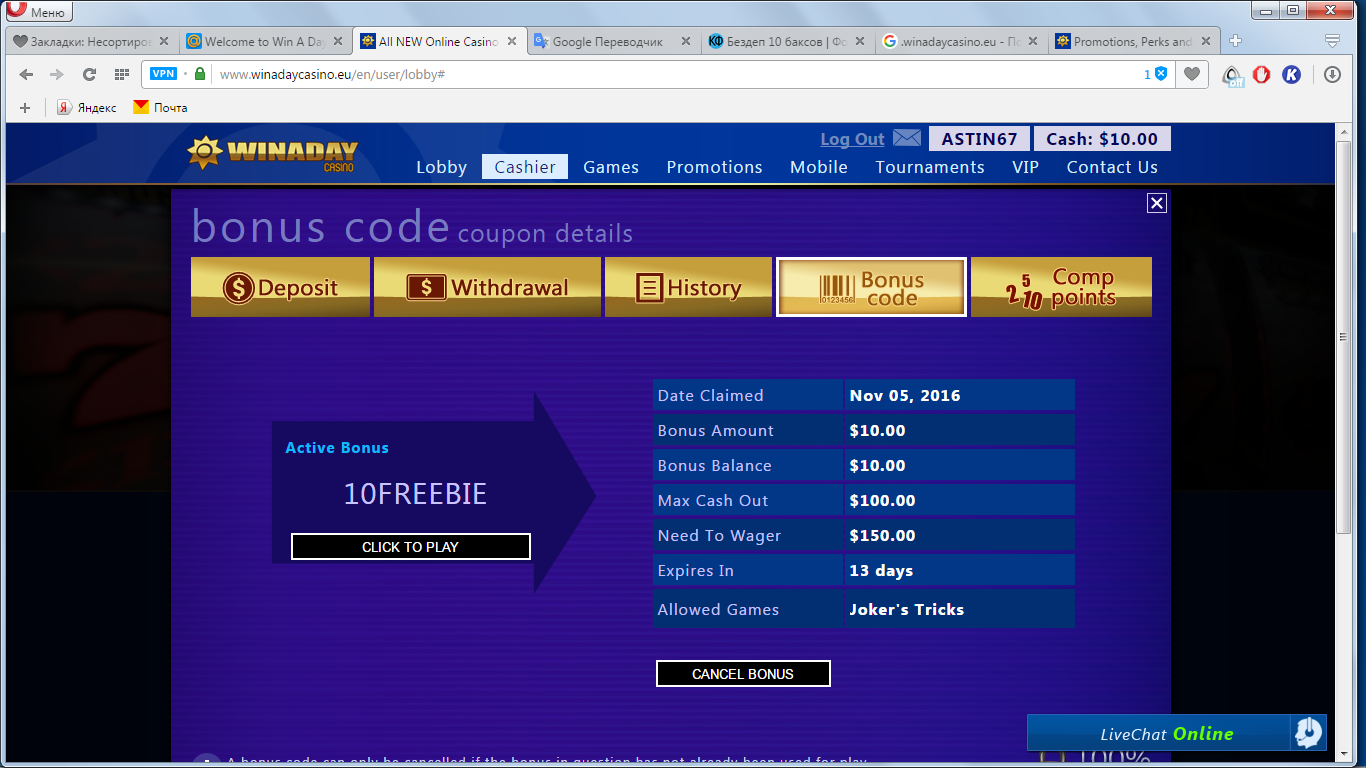1366x768 pixels.
Task: Click the LiveChat headset agent icon
Action: [1307, 733]
